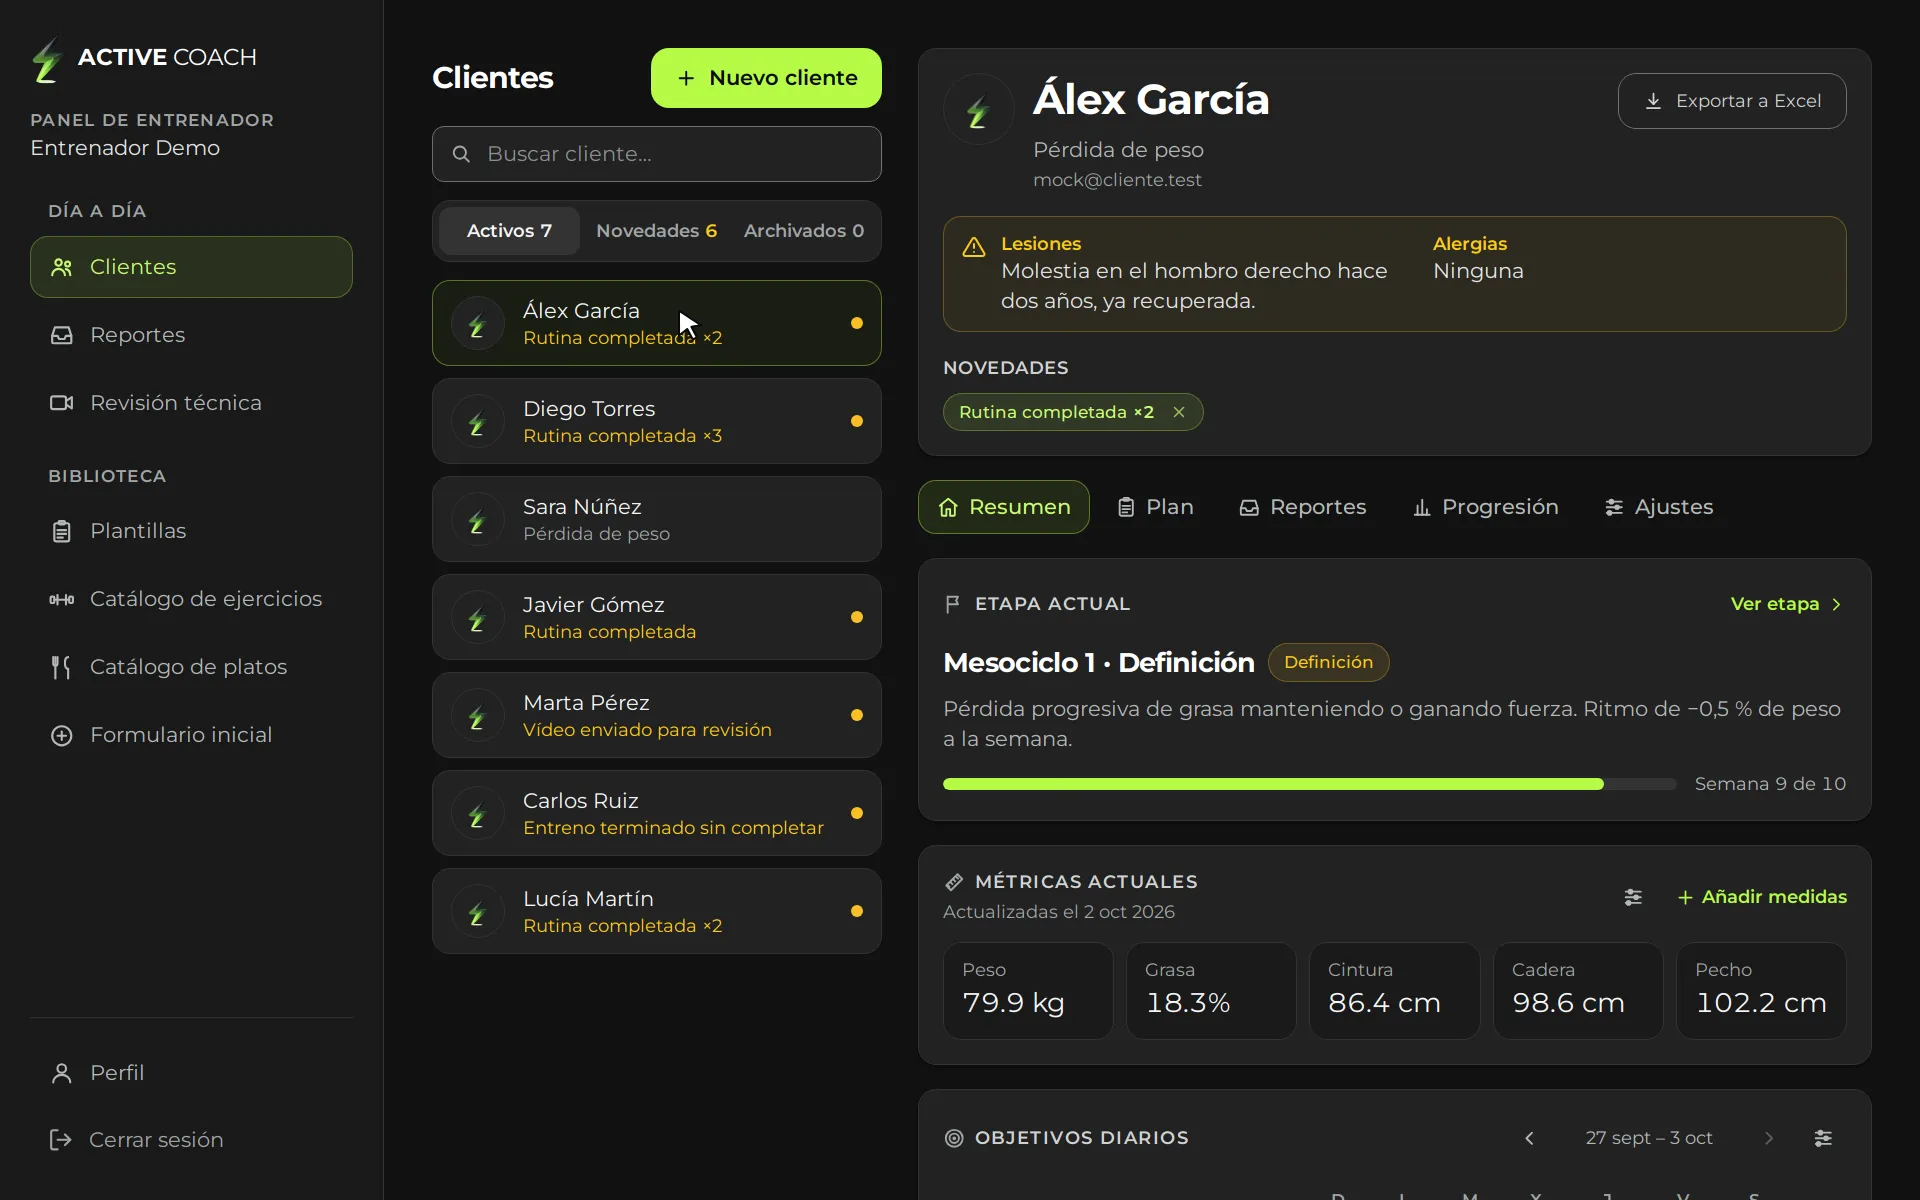Viewport: 1920px width, 1200px height.
Task: Open the Plan tab
Action: [x=1155, y=507]
